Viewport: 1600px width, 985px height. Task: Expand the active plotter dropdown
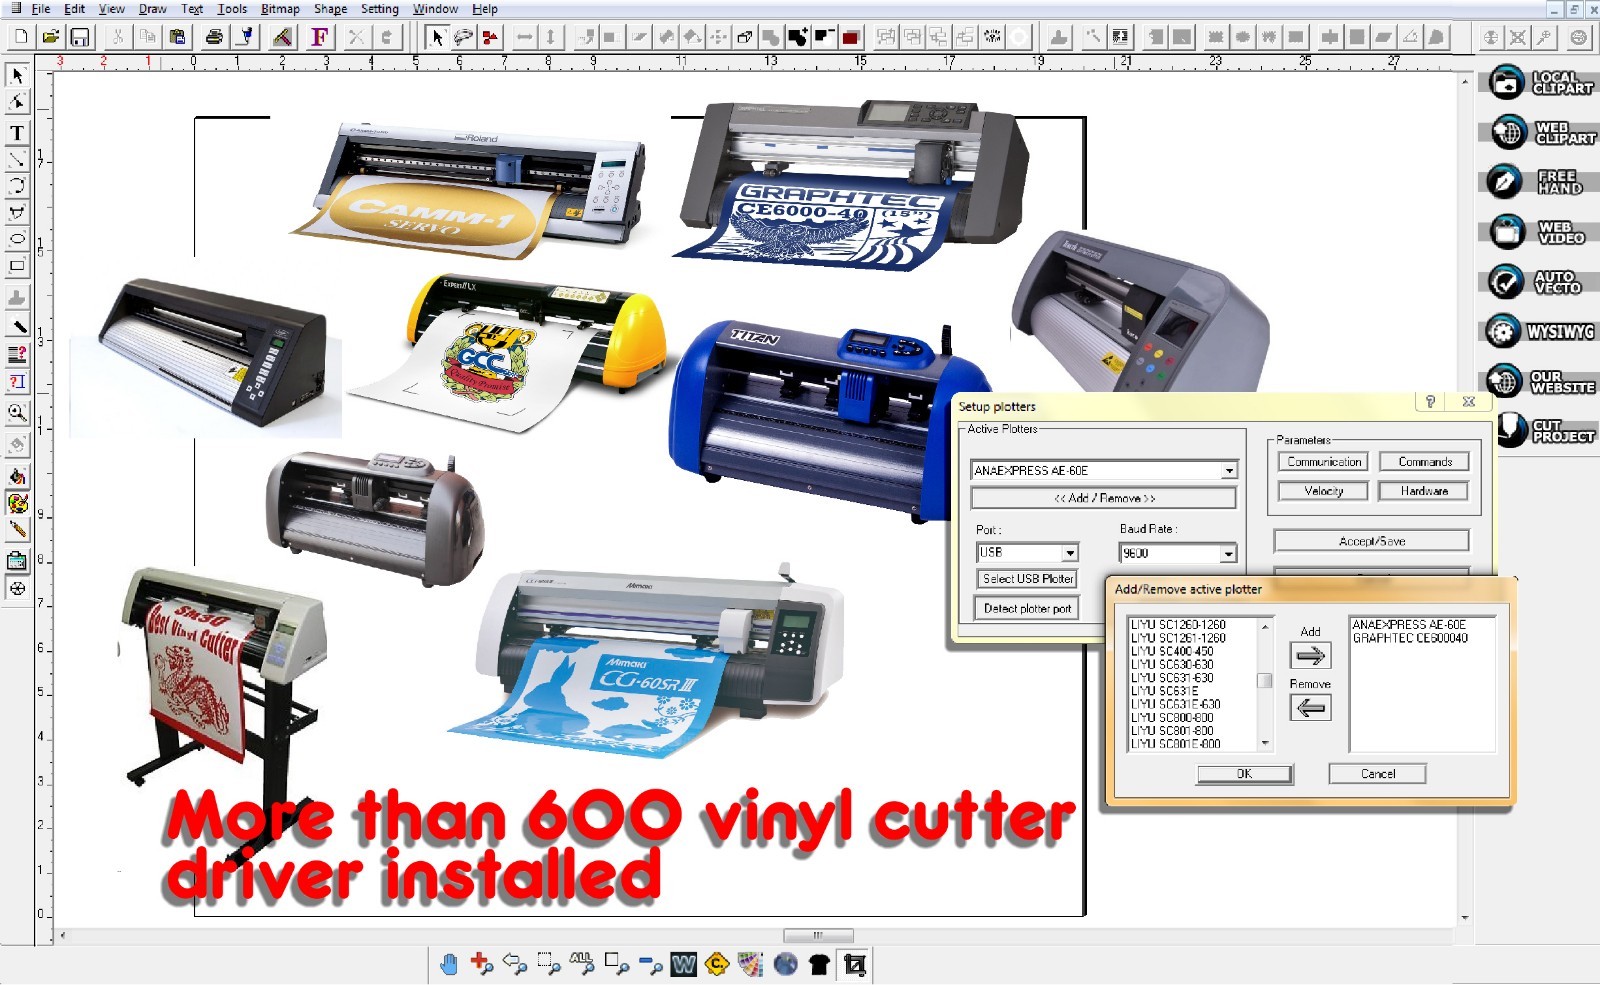[x=1229, y=470]
